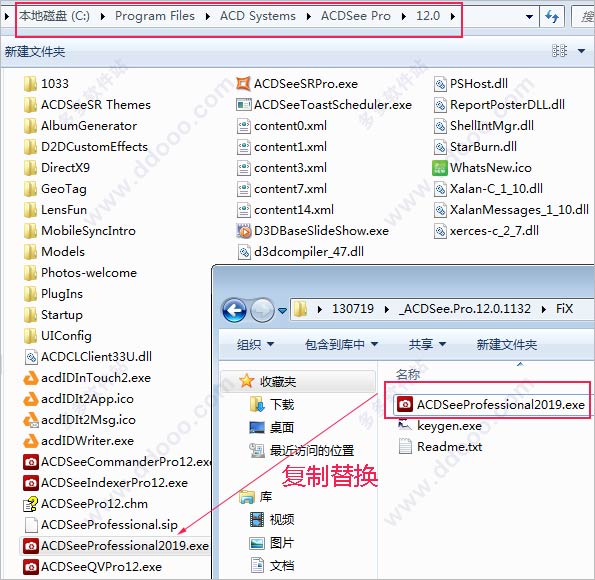The width and height of the screenshot is (595, 580).
Task: Click the ACDSeeQVPro12.exe camera icon
Action: click(x=31, y=567)
